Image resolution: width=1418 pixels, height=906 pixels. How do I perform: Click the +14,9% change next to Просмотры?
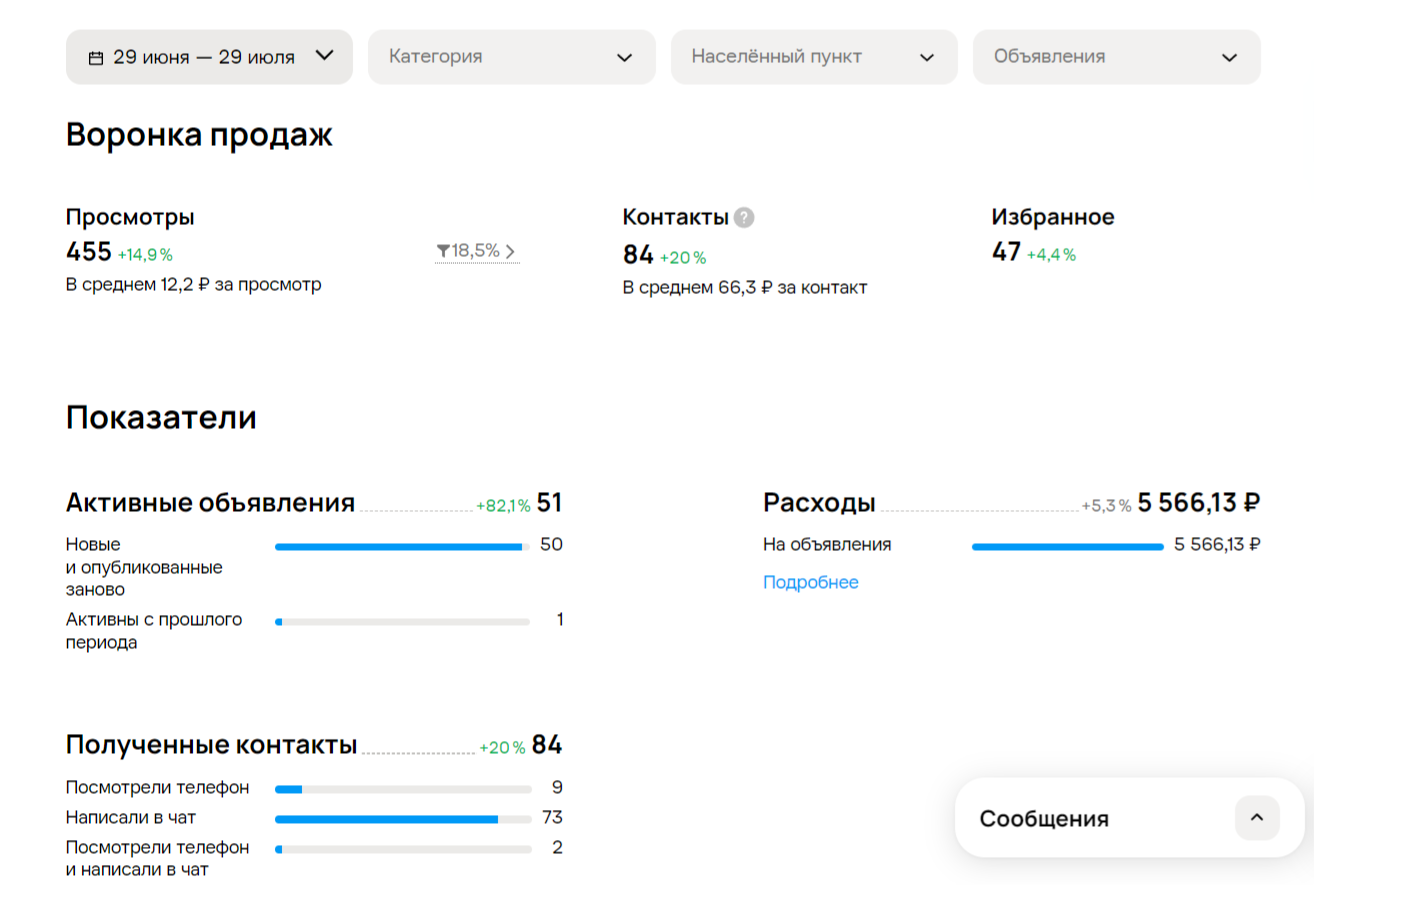point(145,255)
